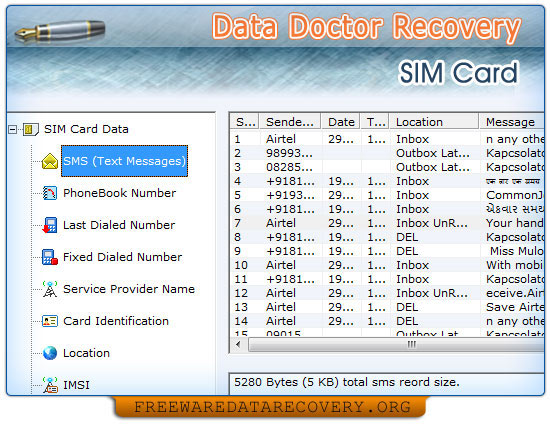Open PhoneBook Number in the tree
Screen dimensions: 550x425
[119, 193]
